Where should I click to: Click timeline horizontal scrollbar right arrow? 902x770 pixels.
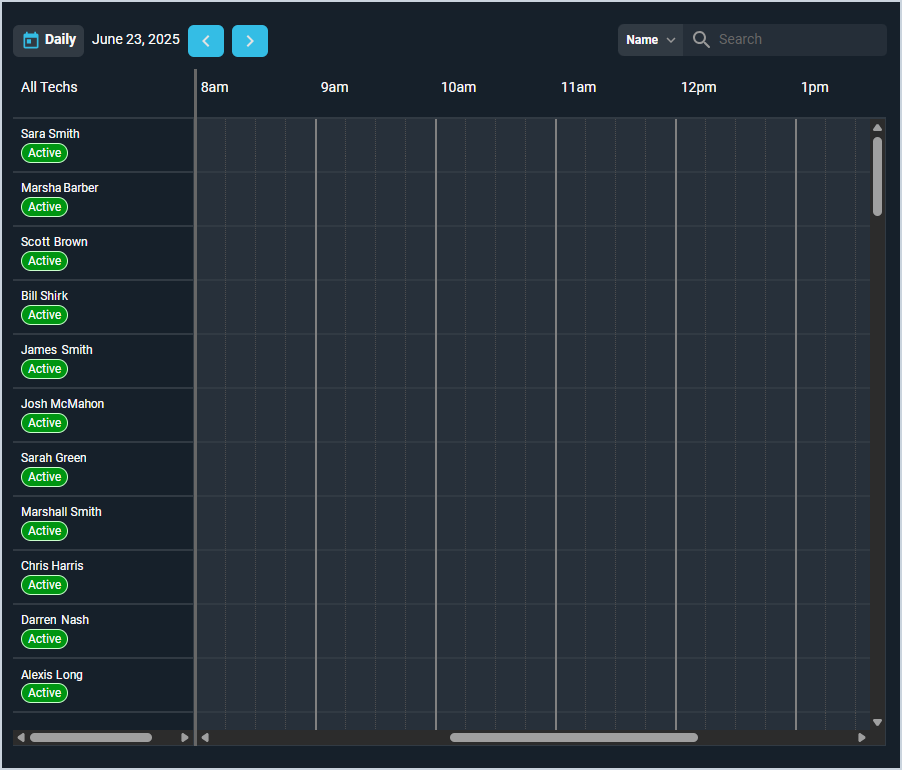[862, 738]
